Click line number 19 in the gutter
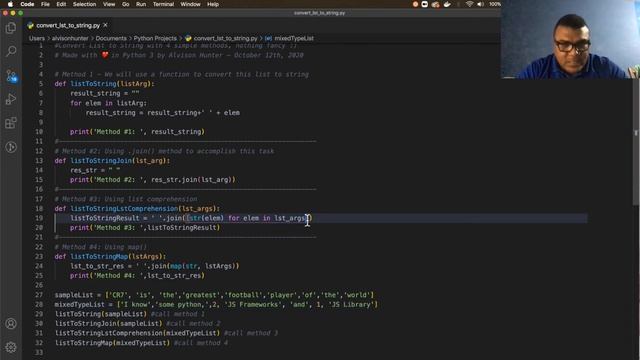This screenshot has width=640, height=360. click(39, 218)
